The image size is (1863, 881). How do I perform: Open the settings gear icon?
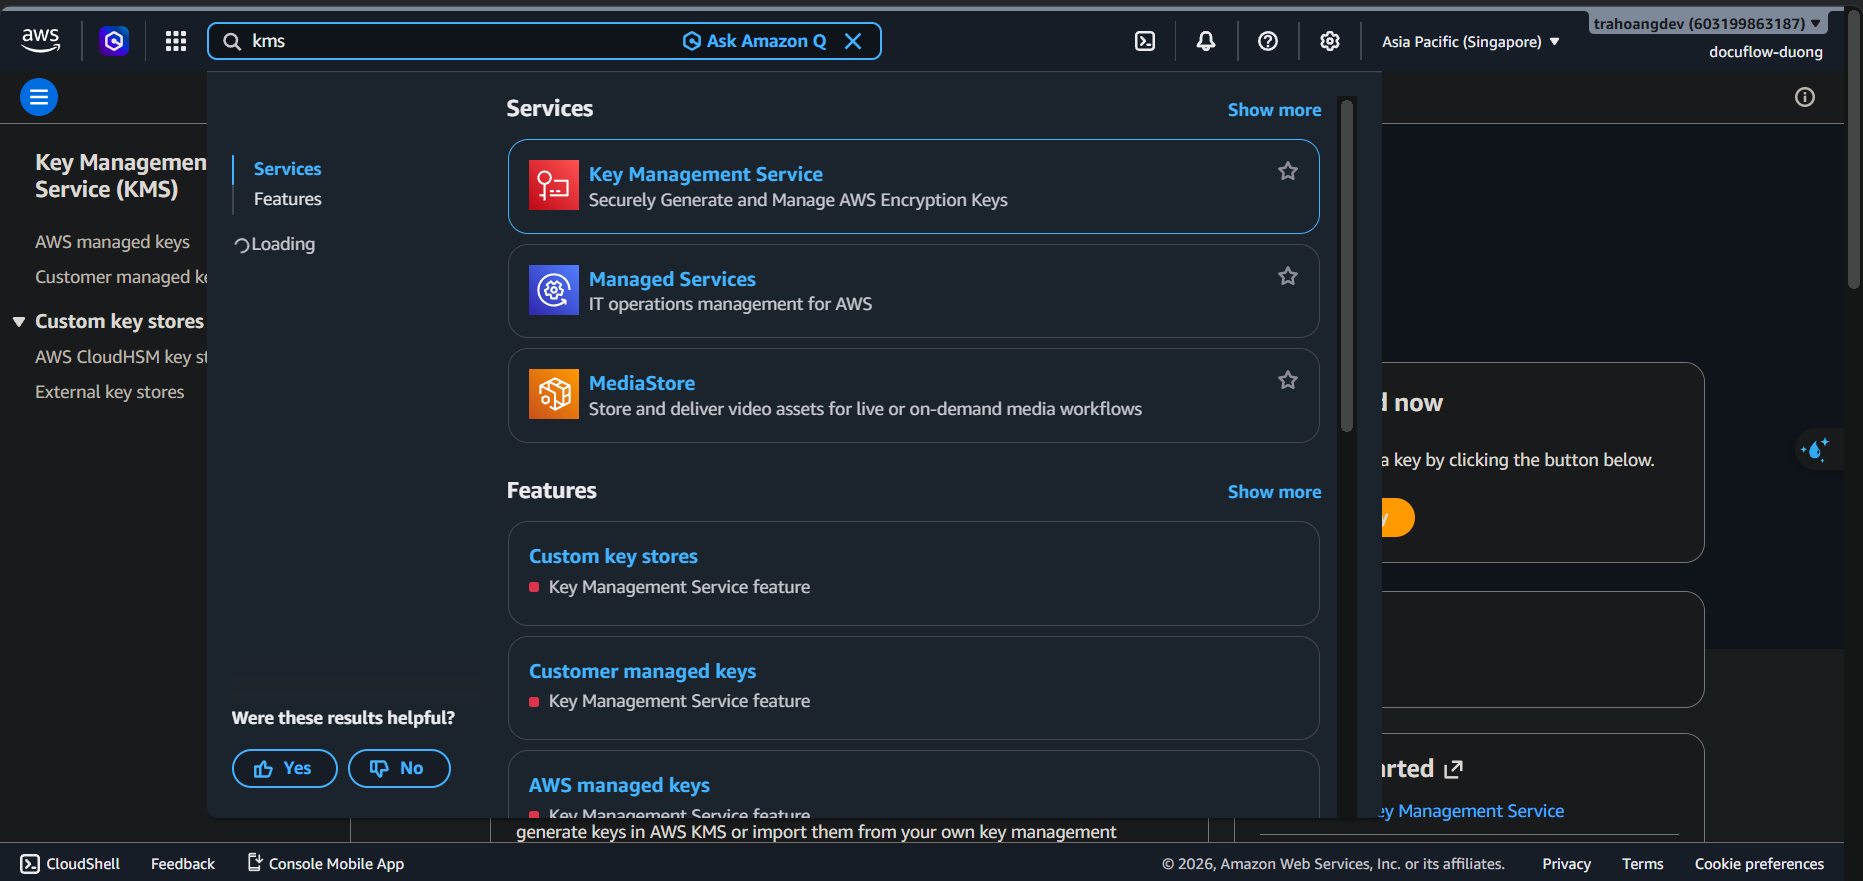click(x=1329, y=41)
